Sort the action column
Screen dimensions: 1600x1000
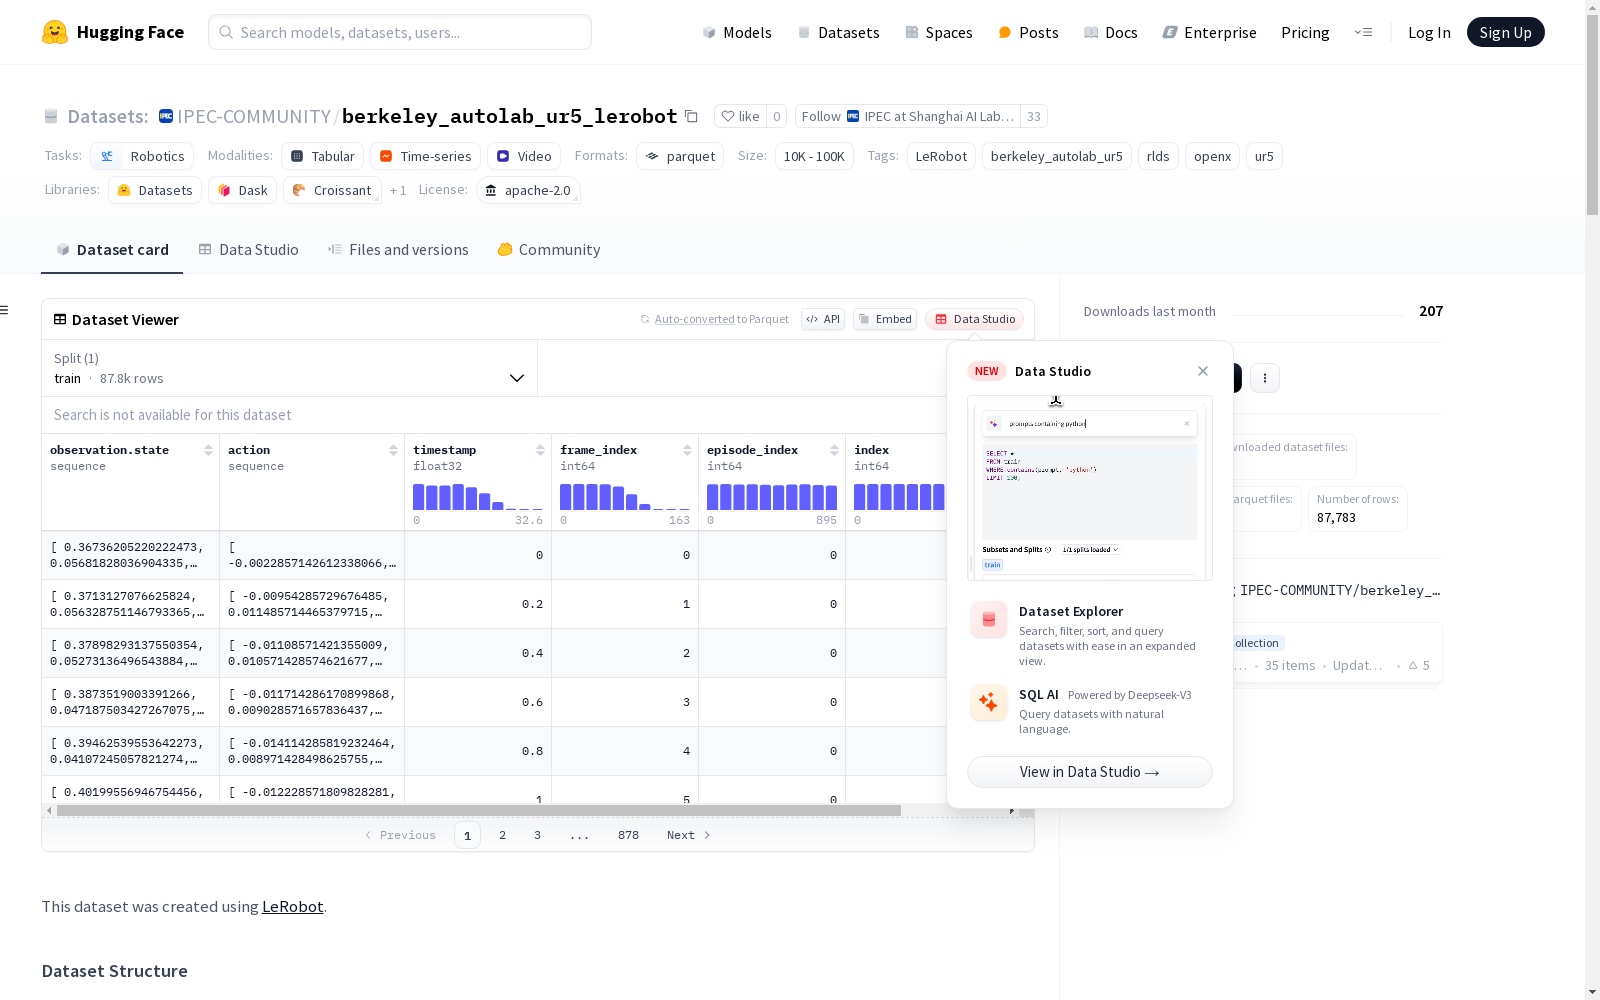393,450
